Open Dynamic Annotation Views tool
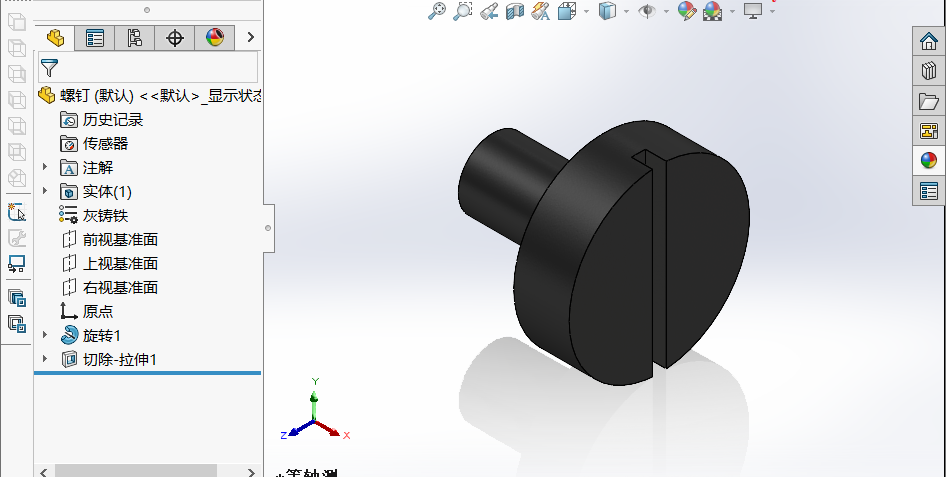 pos(541,11)
